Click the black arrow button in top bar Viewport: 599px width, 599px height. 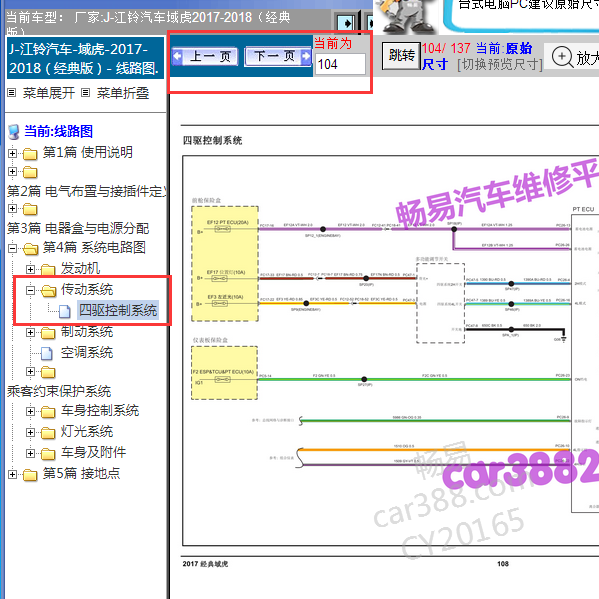pos(347,23)
